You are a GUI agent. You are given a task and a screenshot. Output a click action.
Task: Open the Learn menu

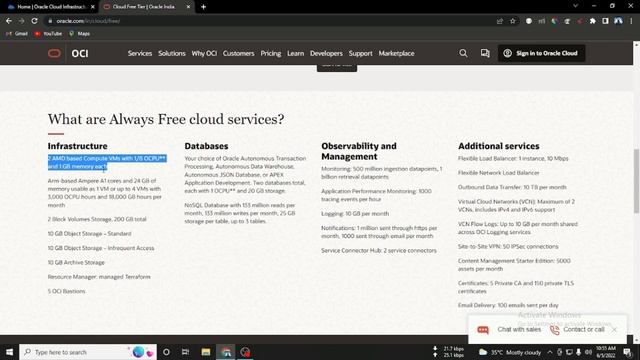[296, 53]
